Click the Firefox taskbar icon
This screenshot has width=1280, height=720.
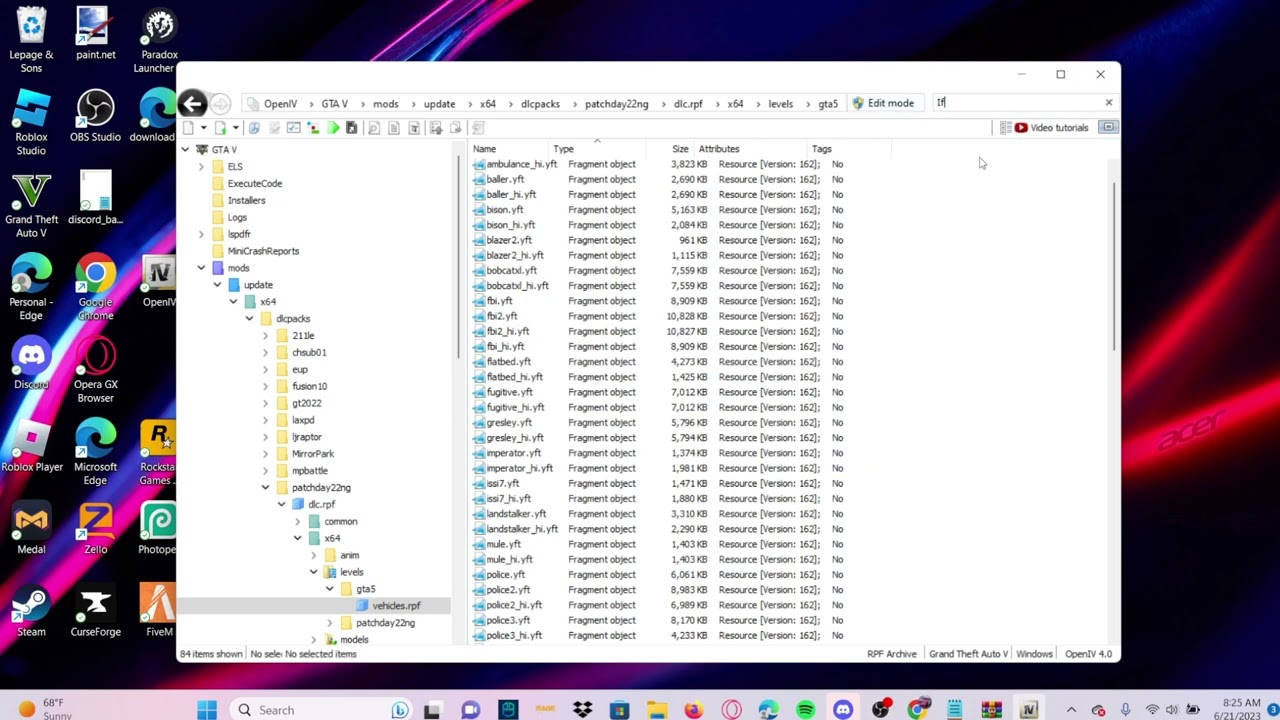click(693, 710)
